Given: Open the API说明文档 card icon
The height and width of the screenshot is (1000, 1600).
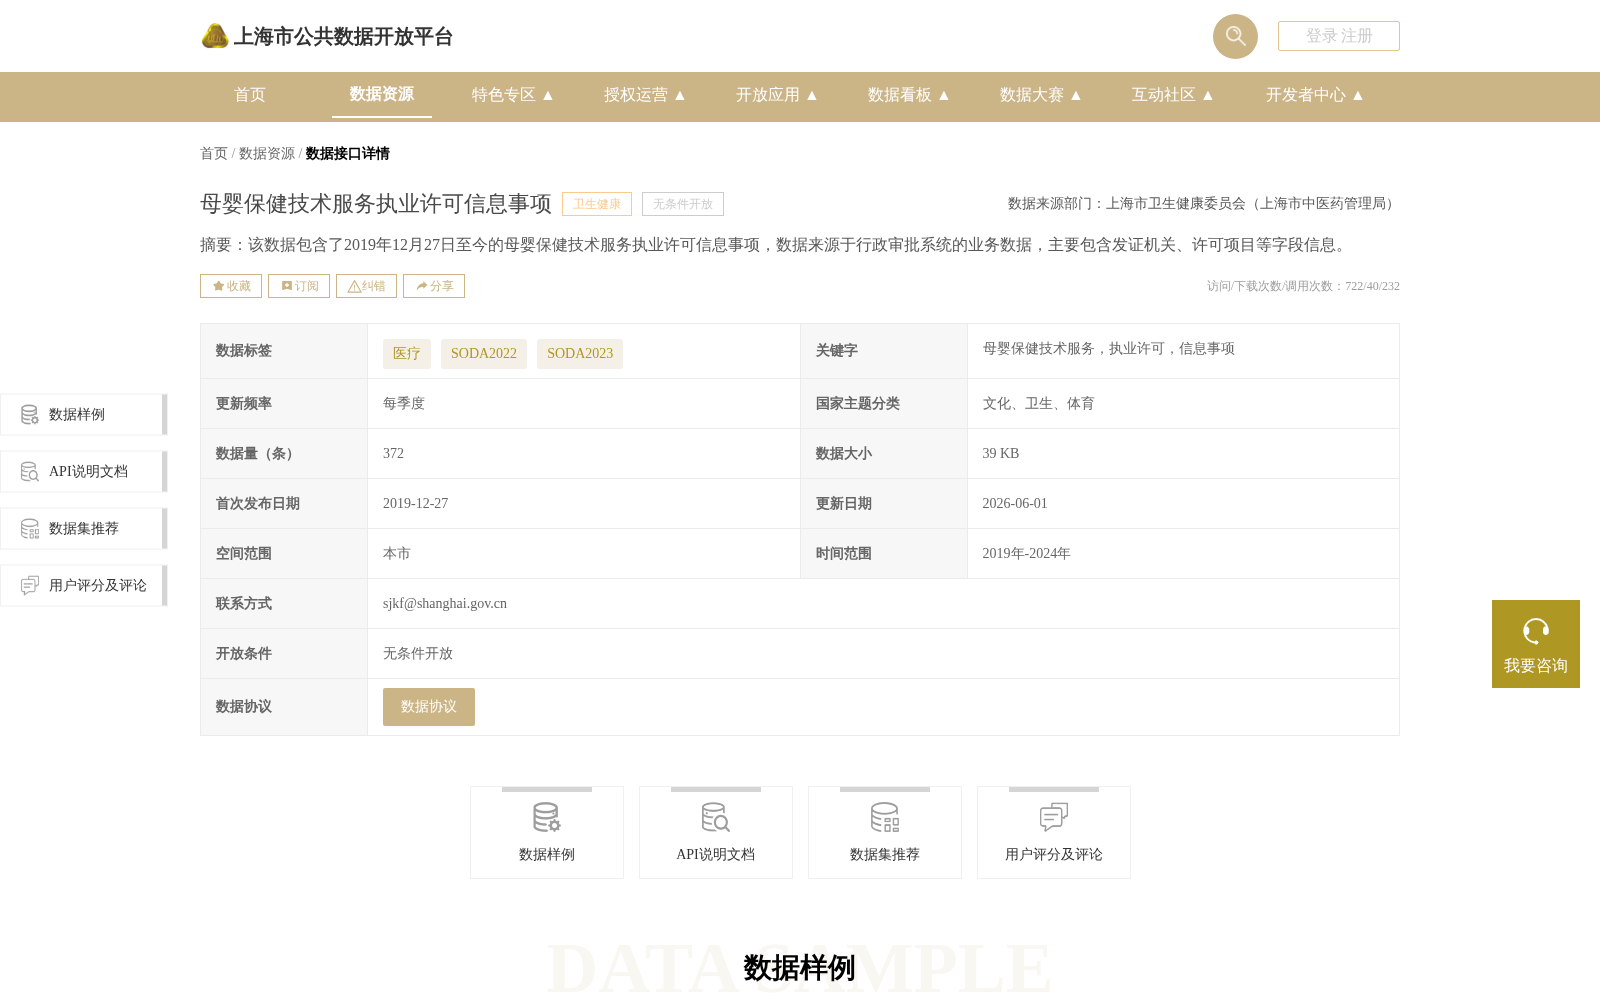Looking at the screenshot, I should pos(716,817).
